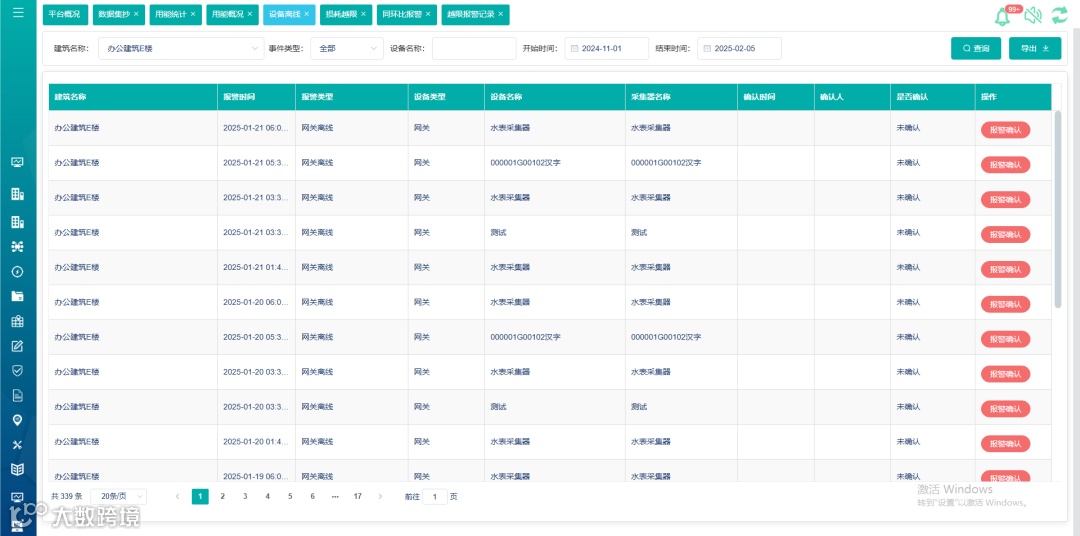Open the 20条/页 page size dropdown
Viewport: 1080px width, 536px height.
click(x=118, y=496)
